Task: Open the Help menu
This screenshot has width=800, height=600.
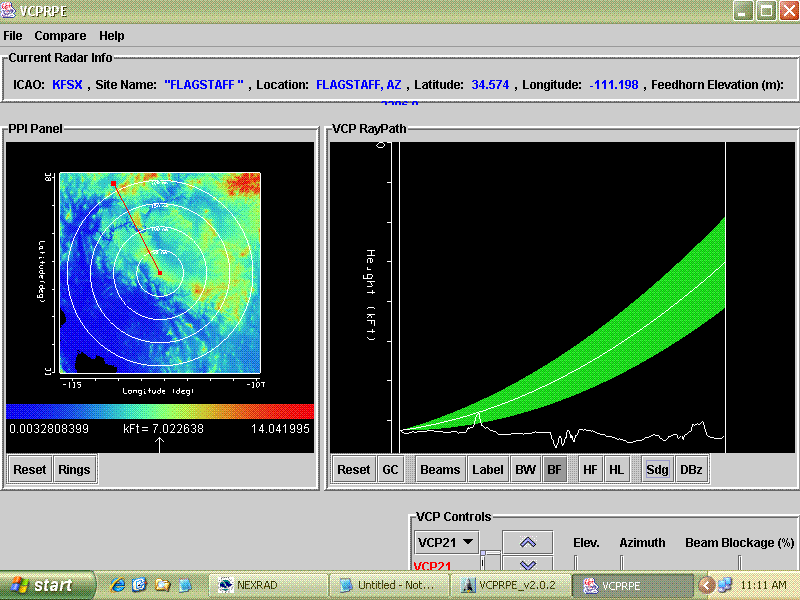Action: 112,35
